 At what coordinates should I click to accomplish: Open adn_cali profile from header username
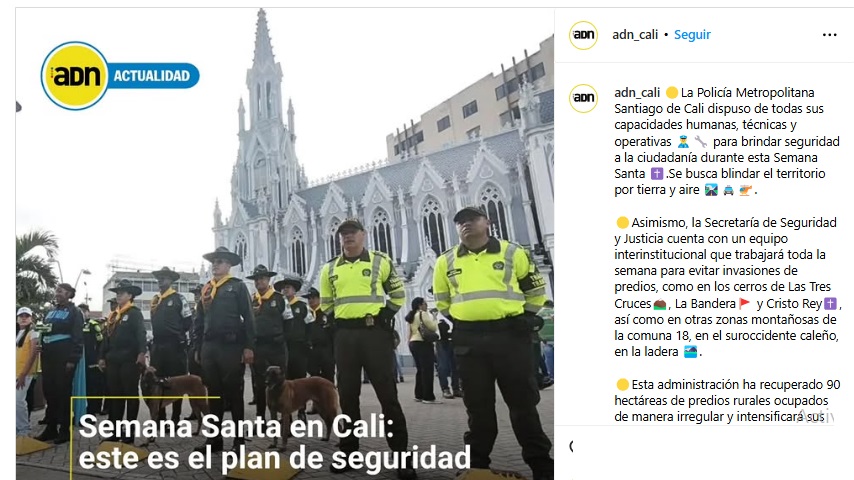(635, 35)
